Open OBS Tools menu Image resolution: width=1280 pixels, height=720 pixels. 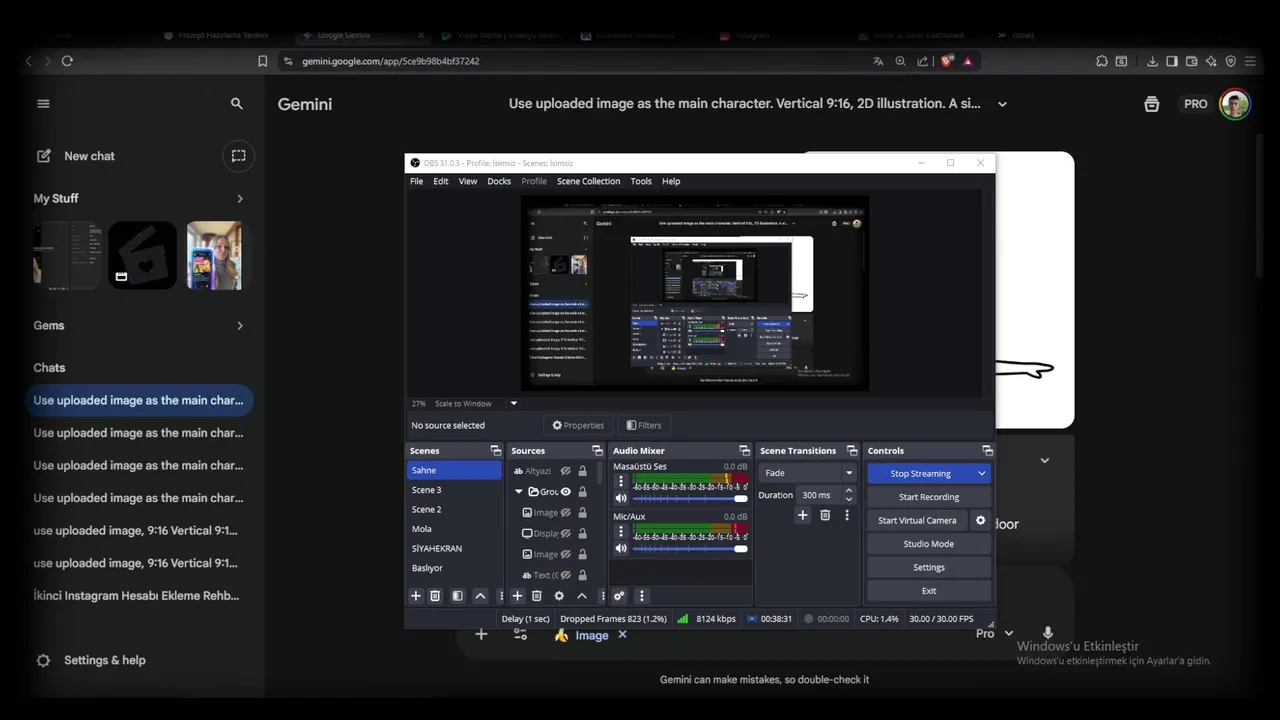coord(641,181)
